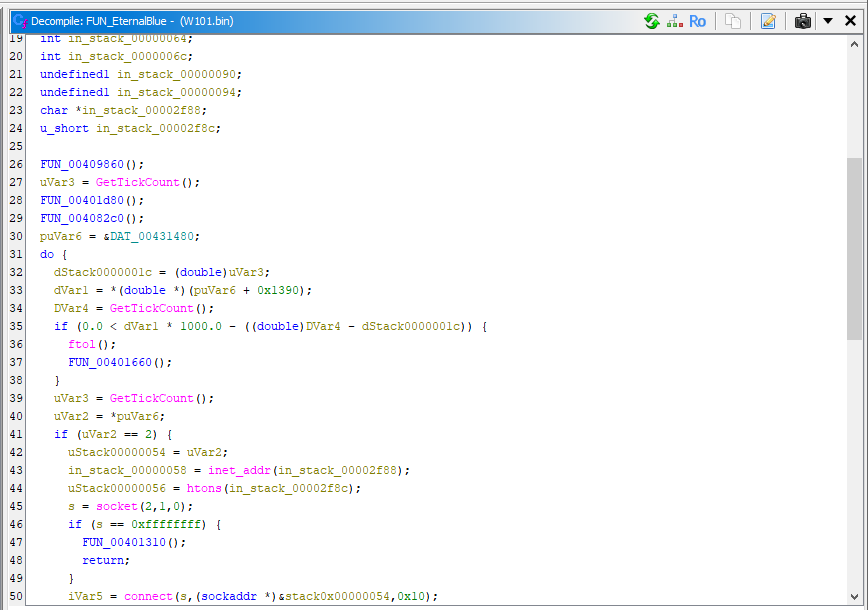Click the Decompile window C icon in title
This screenshot has height=610, width=868.
point(18,21)
